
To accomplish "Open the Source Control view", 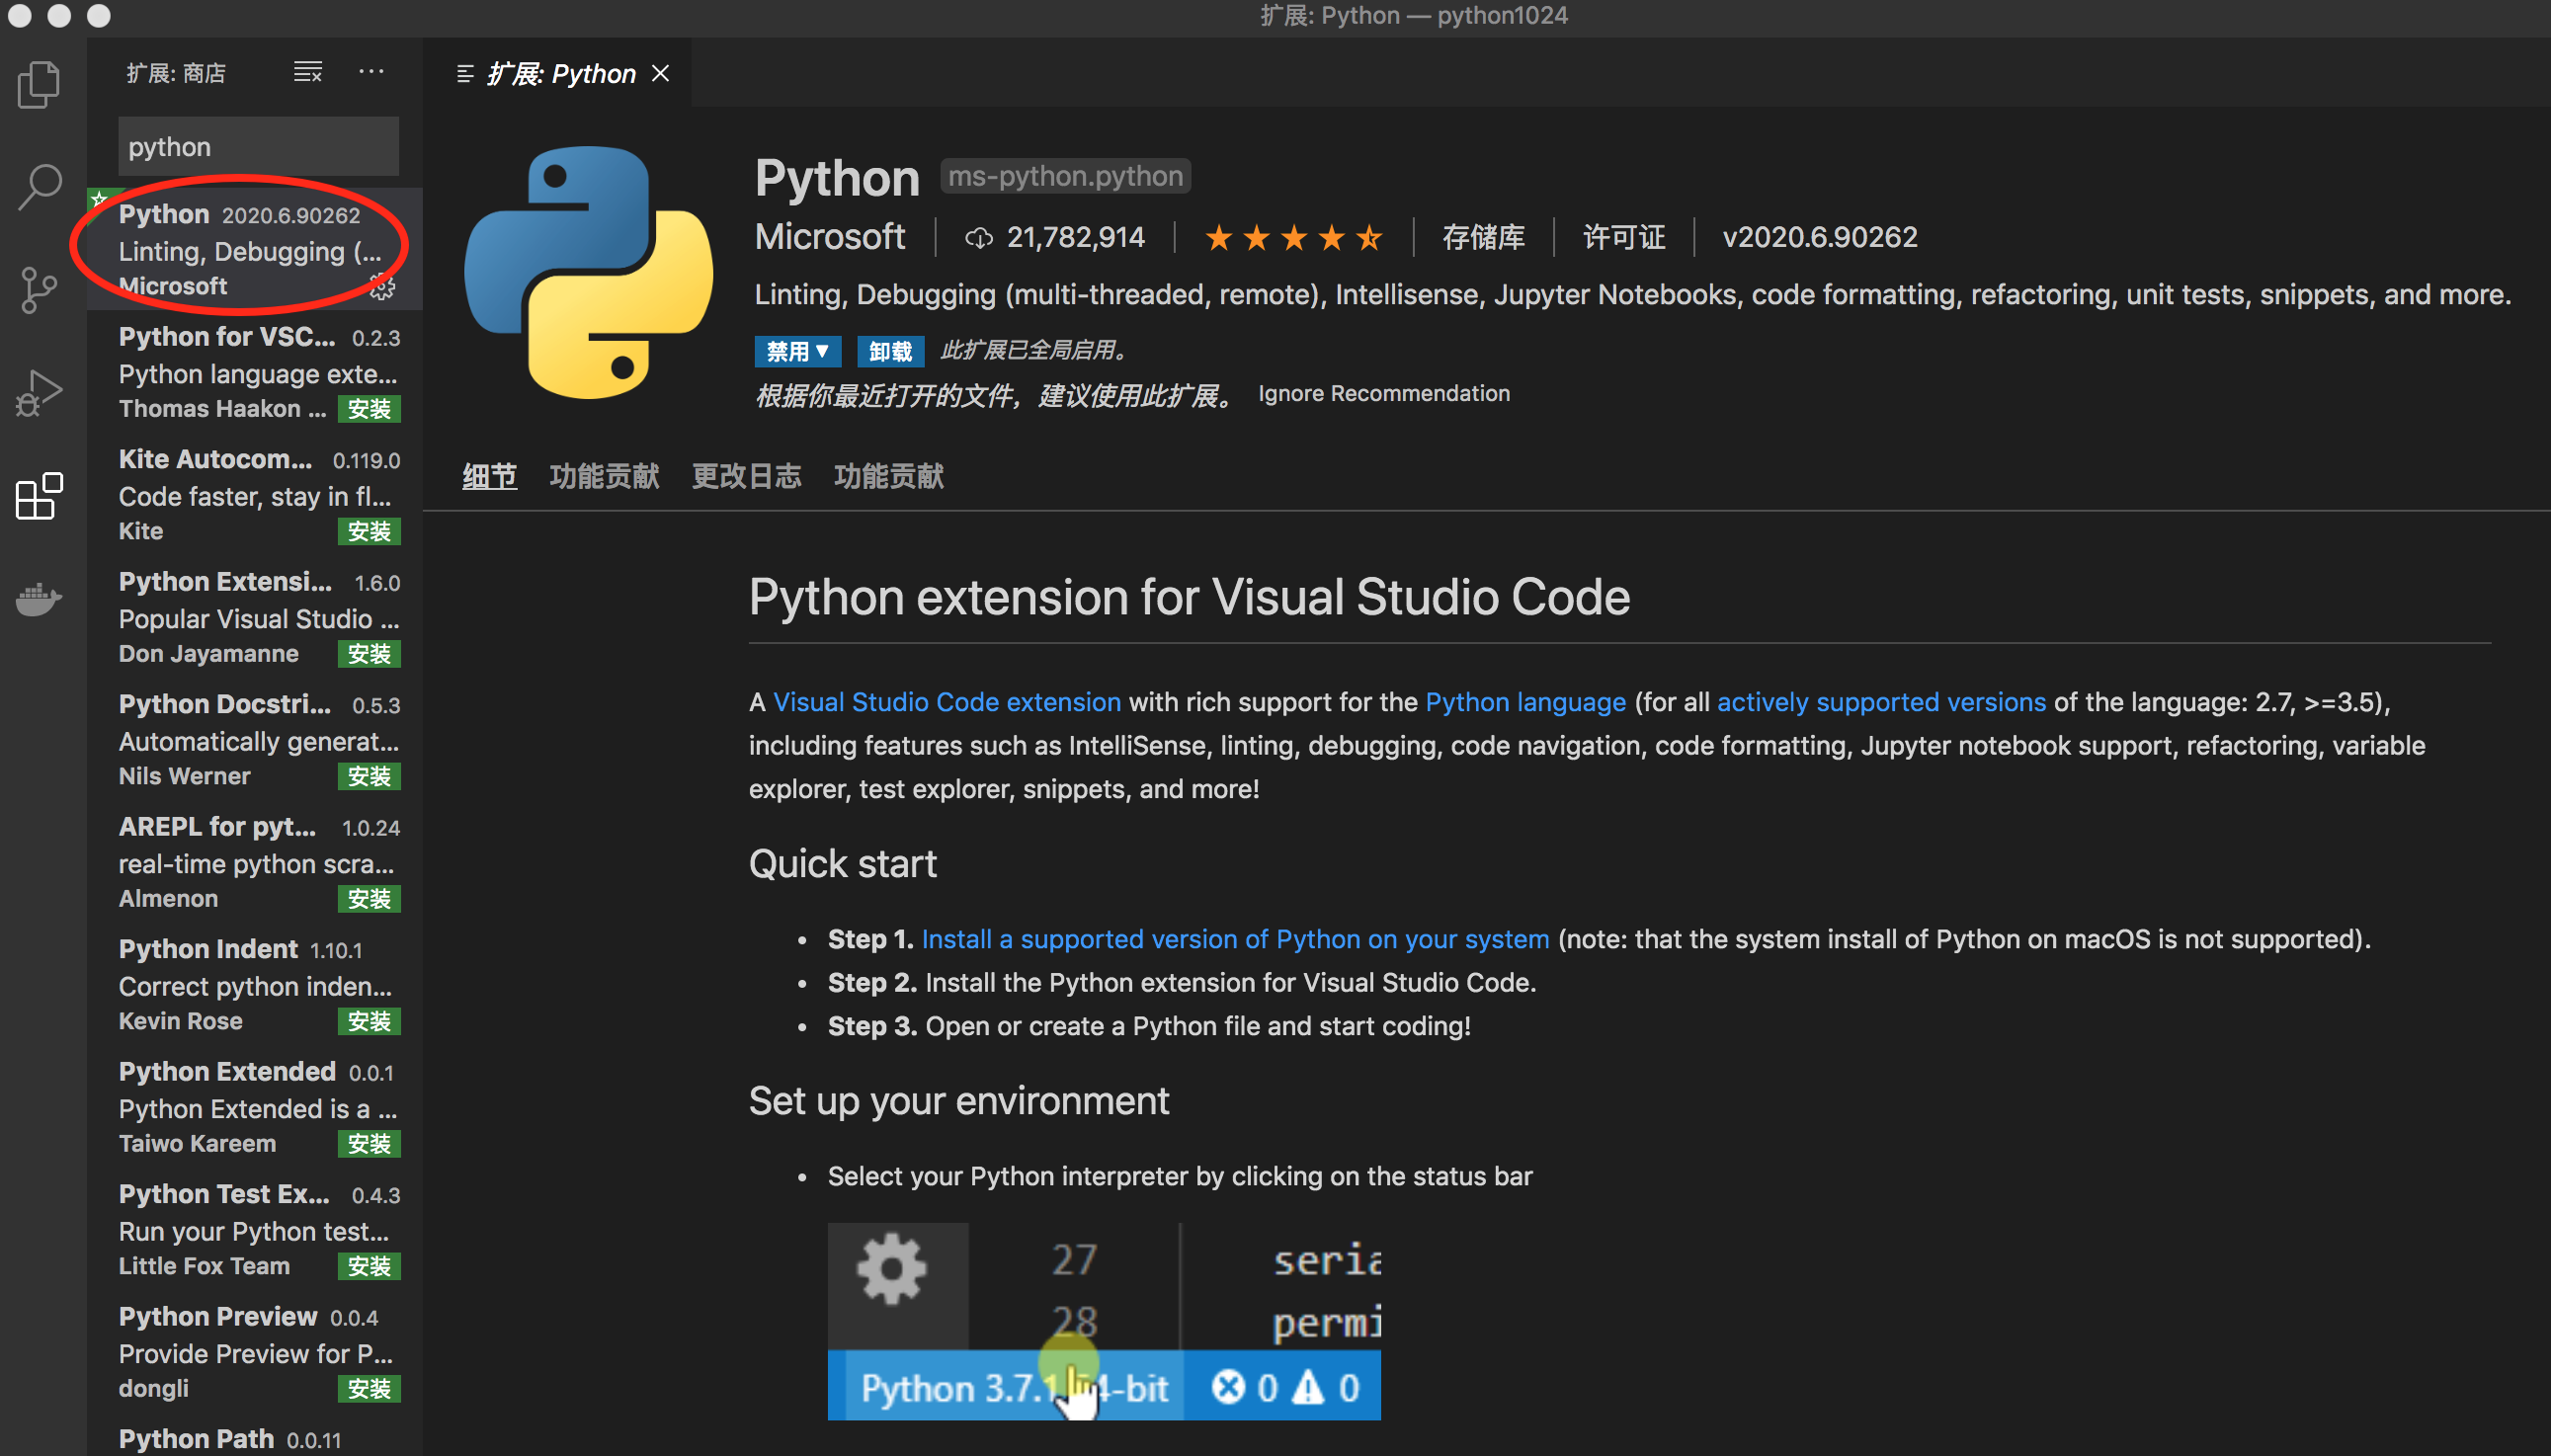I will tap(39, 290).
